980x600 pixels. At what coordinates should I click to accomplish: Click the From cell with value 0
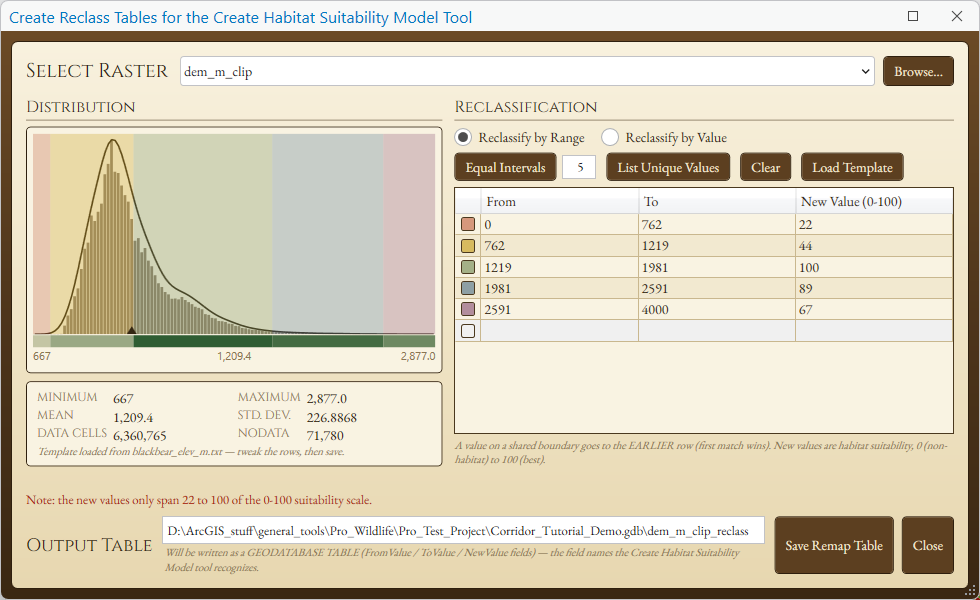coord(559,224)
